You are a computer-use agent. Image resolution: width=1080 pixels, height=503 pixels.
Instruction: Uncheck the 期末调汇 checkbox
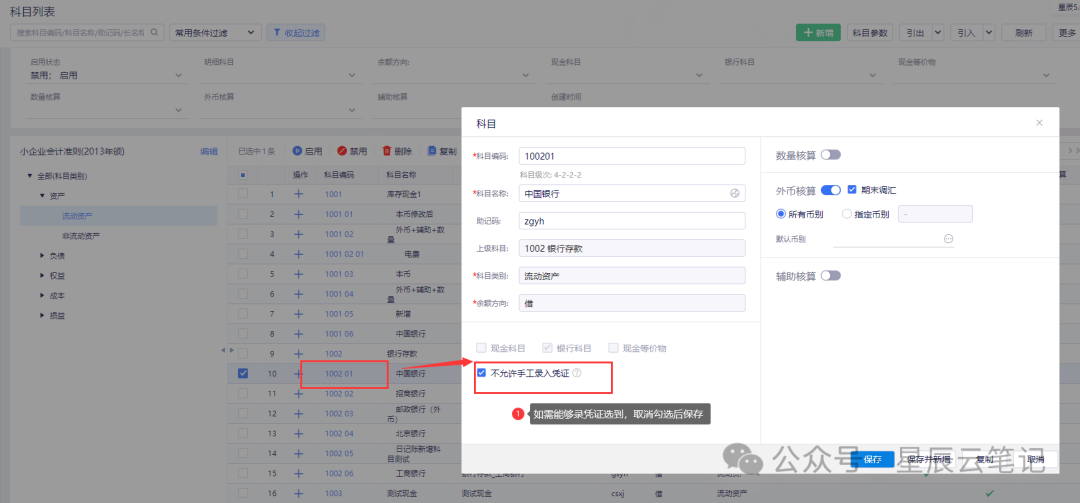point(852,189)
